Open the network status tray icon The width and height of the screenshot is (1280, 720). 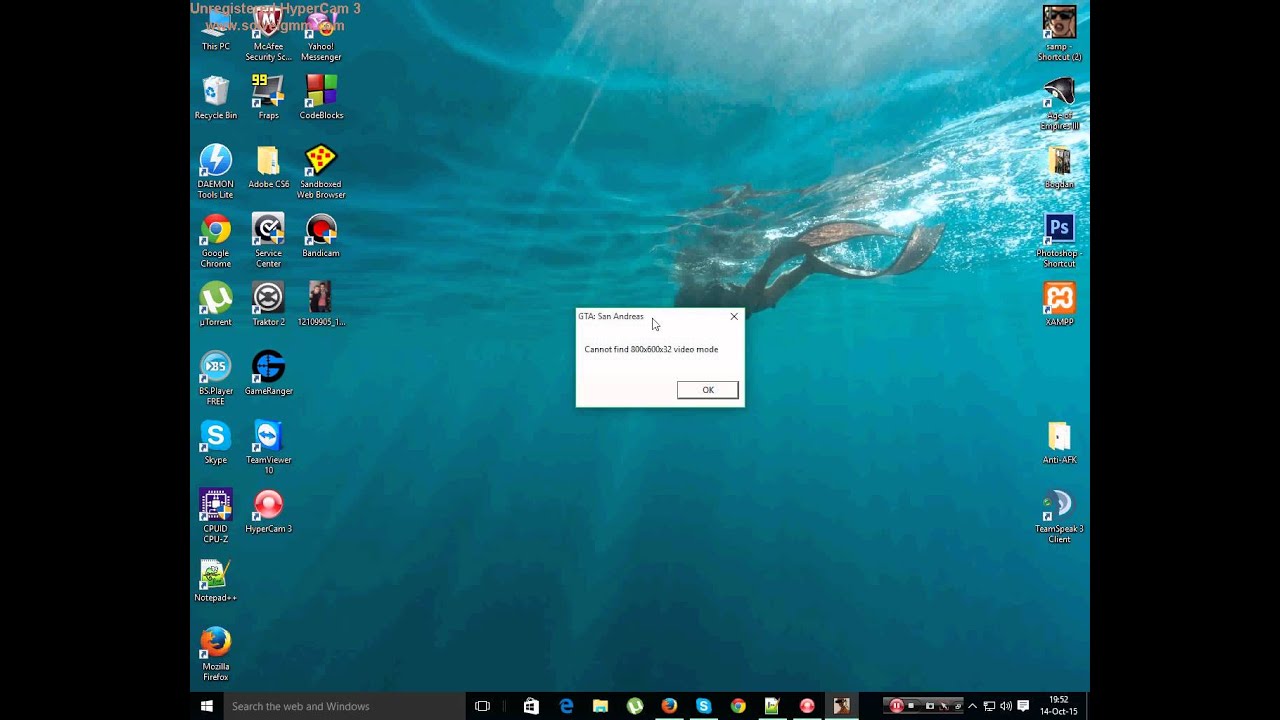click(x=989, y=706)
